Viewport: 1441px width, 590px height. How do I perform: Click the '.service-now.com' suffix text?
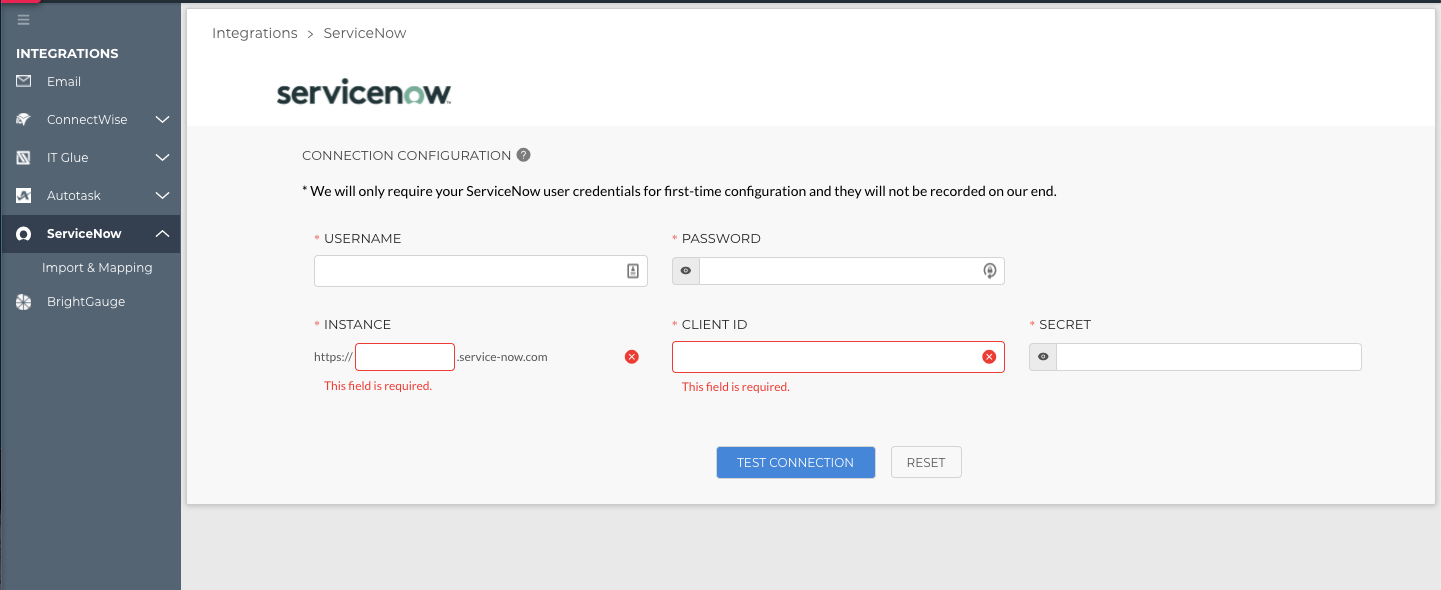(502, 357)
